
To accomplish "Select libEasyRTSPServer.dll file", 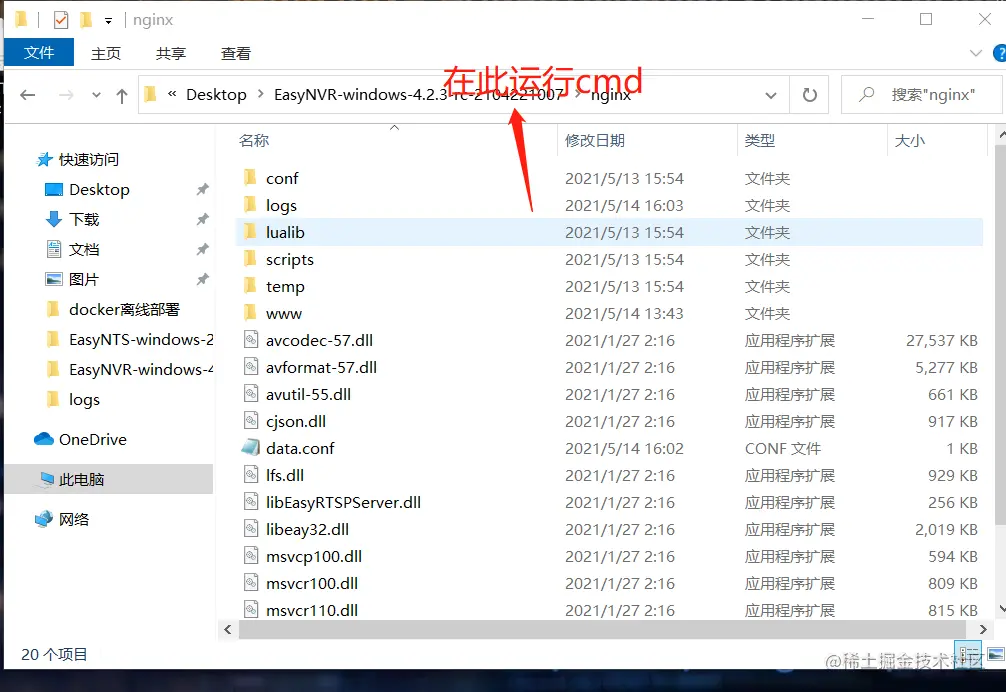I will [343, 502].
